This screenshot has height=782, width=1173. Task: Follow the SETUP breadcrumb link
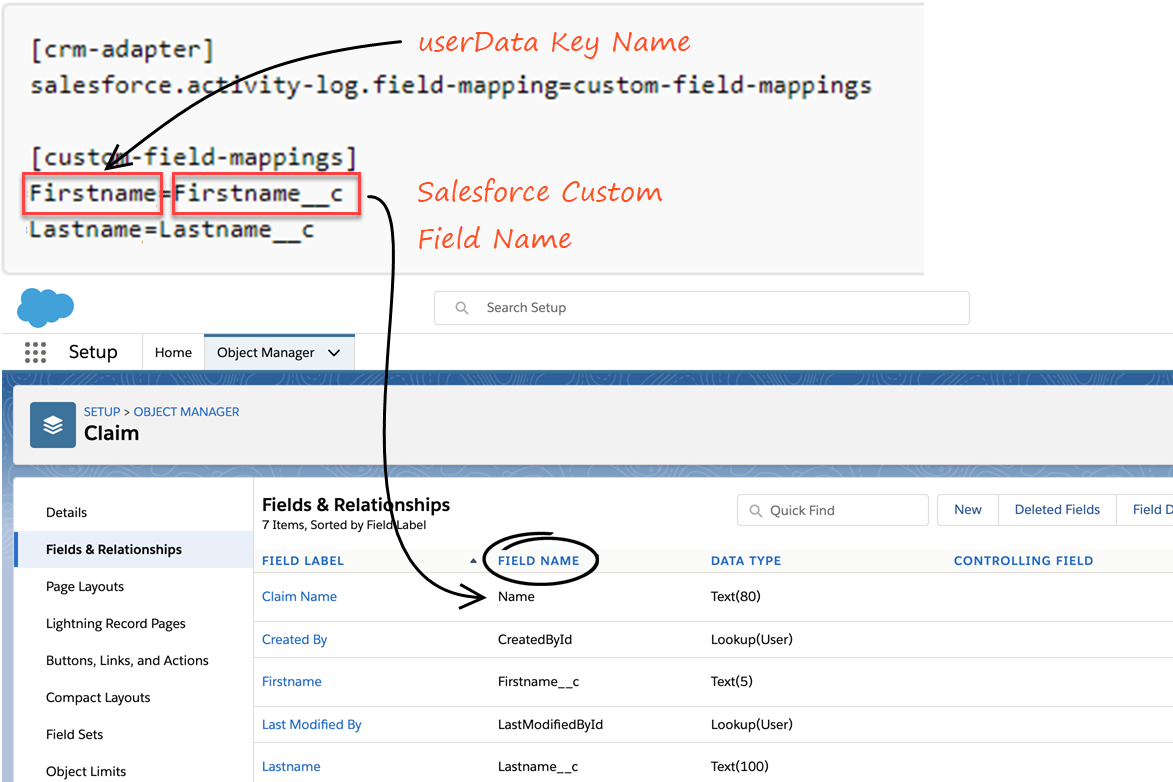tap(102, 412)
